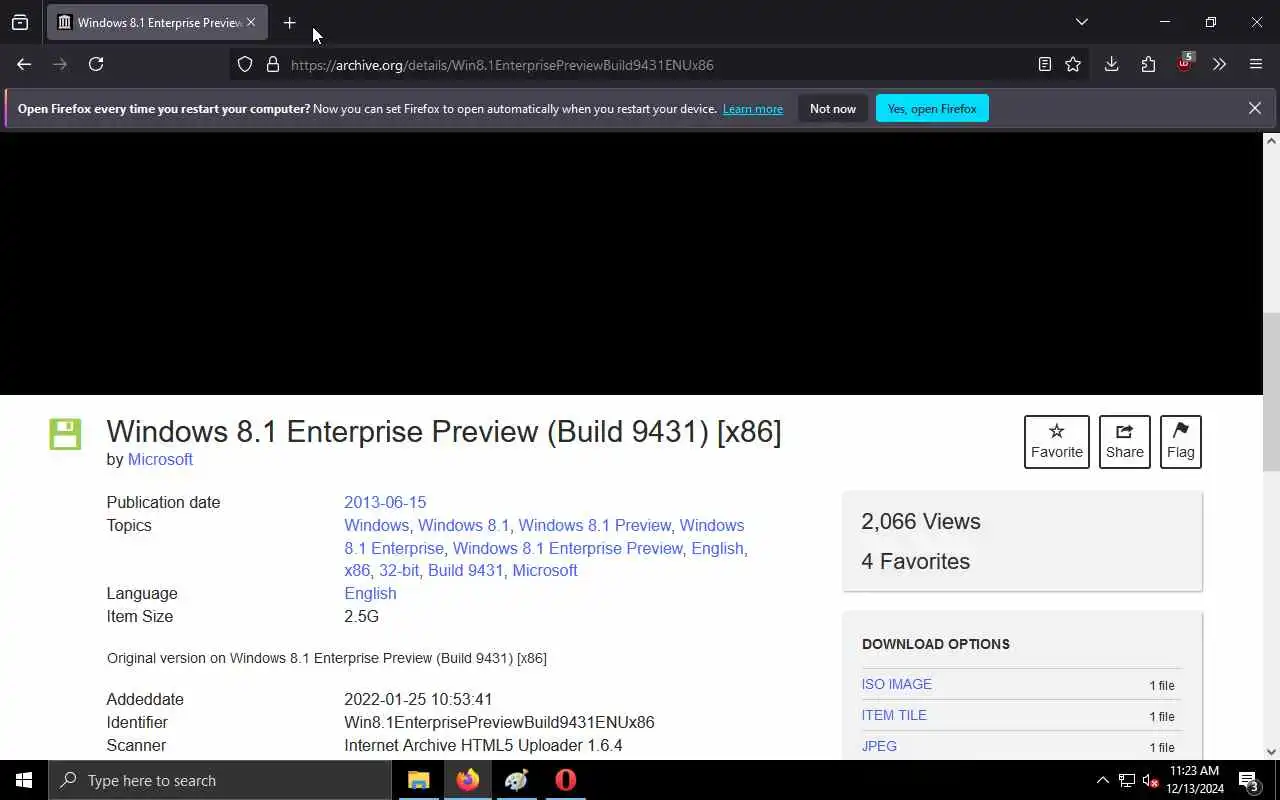This screenshot has height=800, width=1280.
Task: Open network status tray icon
Action: pyautogui.click(x=1127, y=780)
